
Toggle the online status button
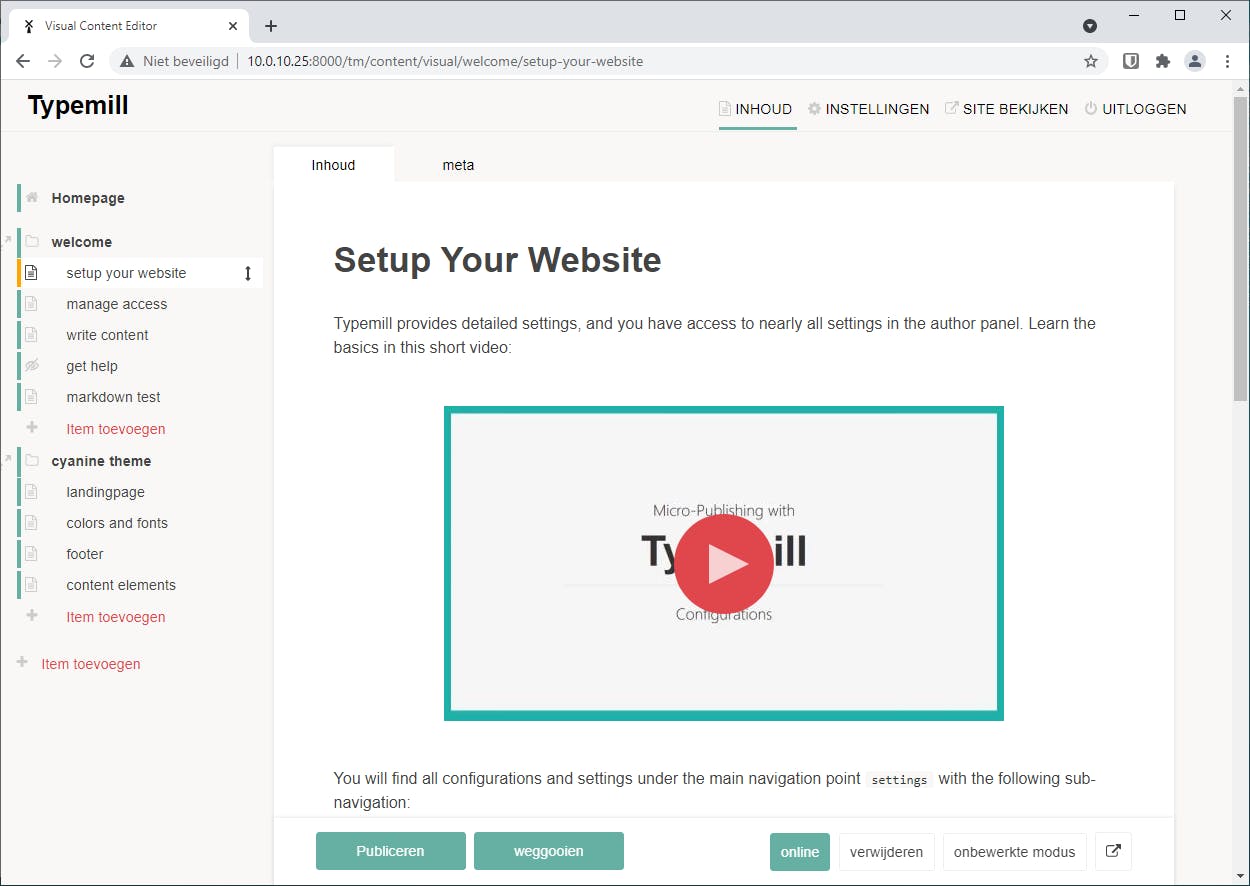[799, 851]
